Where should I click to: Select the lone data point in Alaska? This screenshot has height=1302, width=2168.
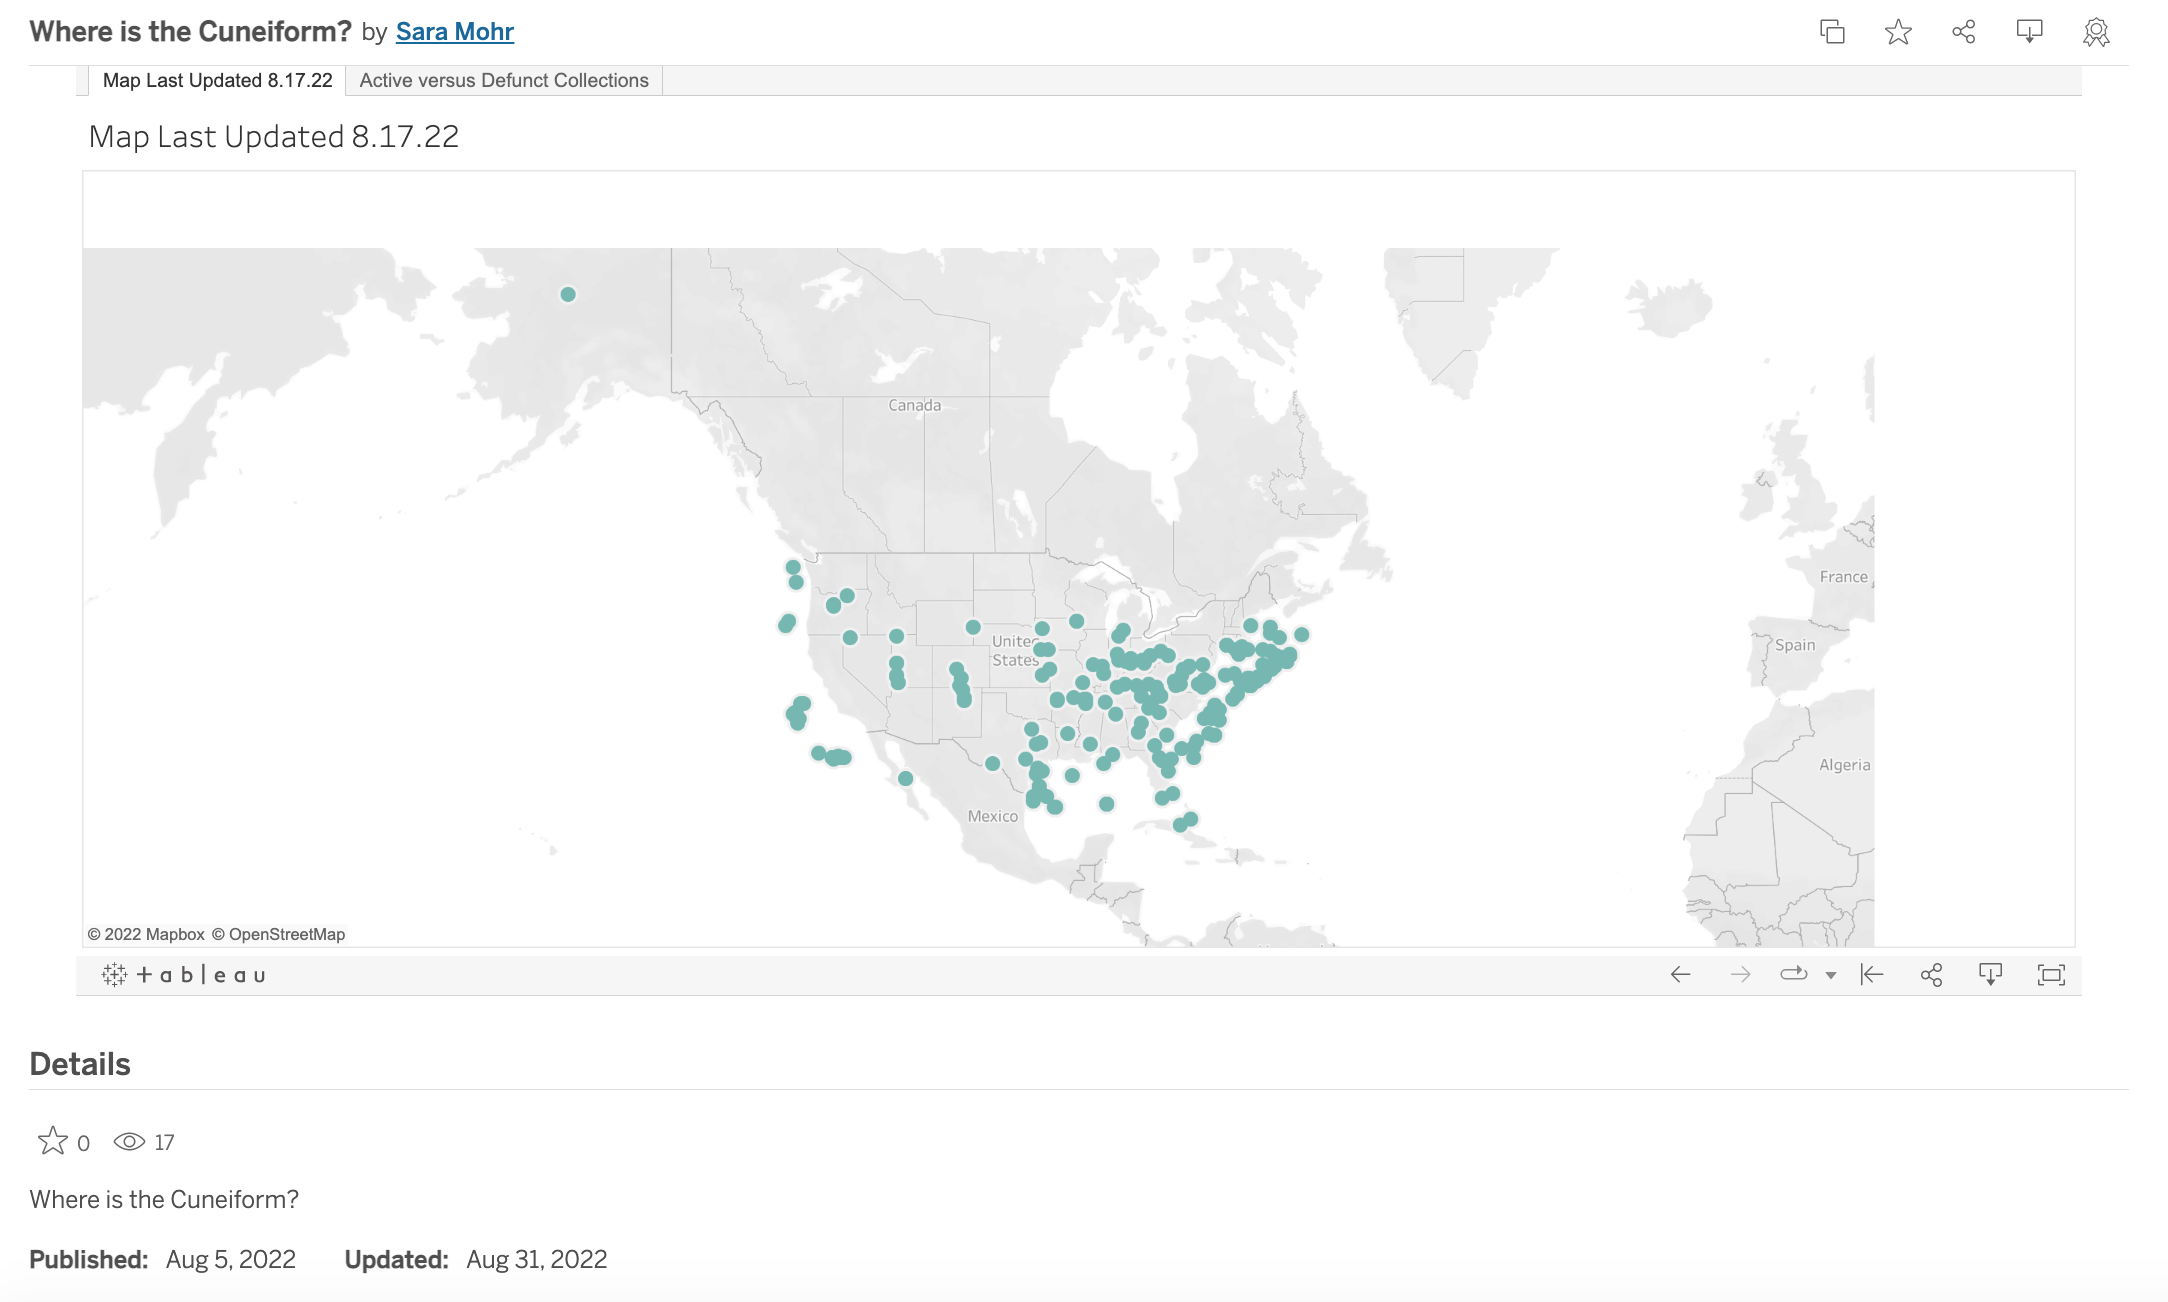coord(568,294)
